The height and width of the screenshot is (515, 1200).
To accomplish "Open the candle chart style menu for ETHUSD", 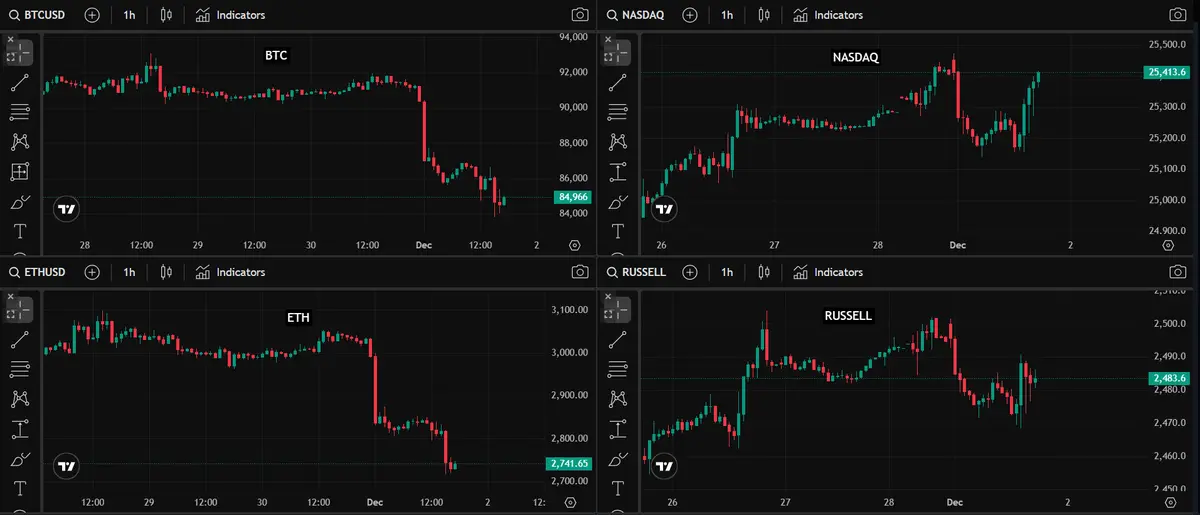I will [166, 272].
